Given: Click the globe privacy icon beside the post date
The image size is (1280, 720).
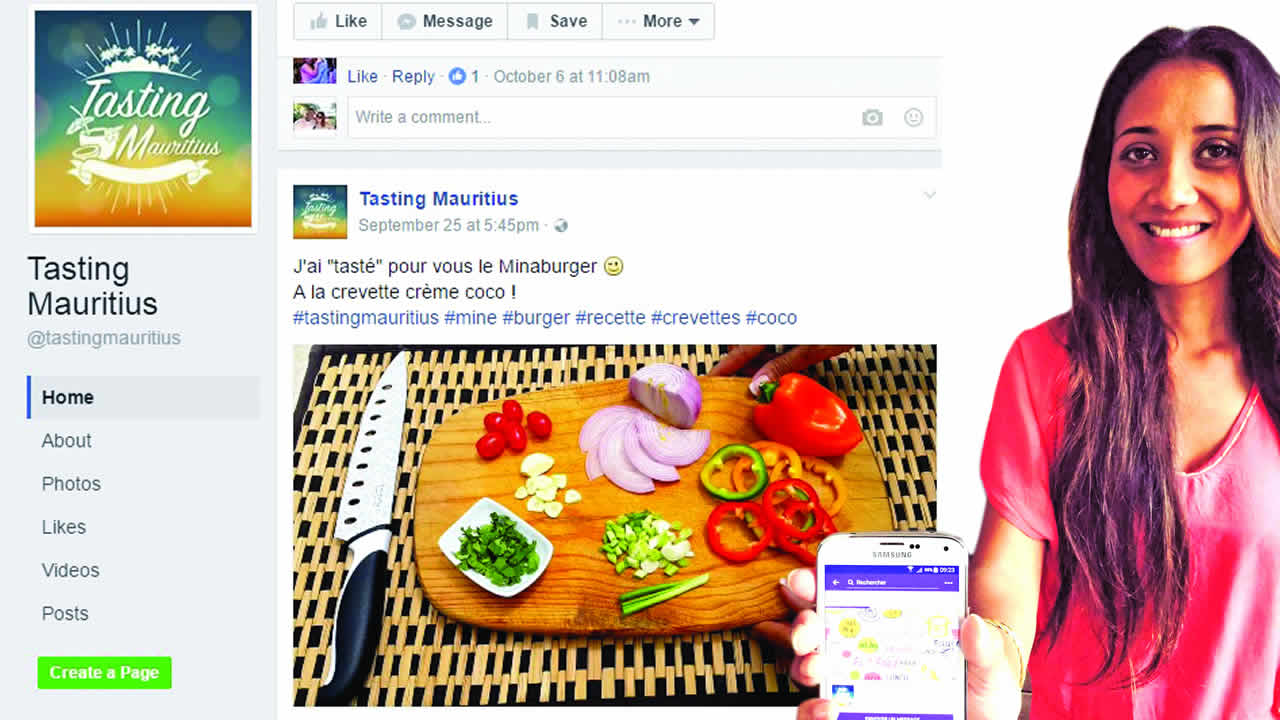Looking at the screenshot, I should (561, 226).
